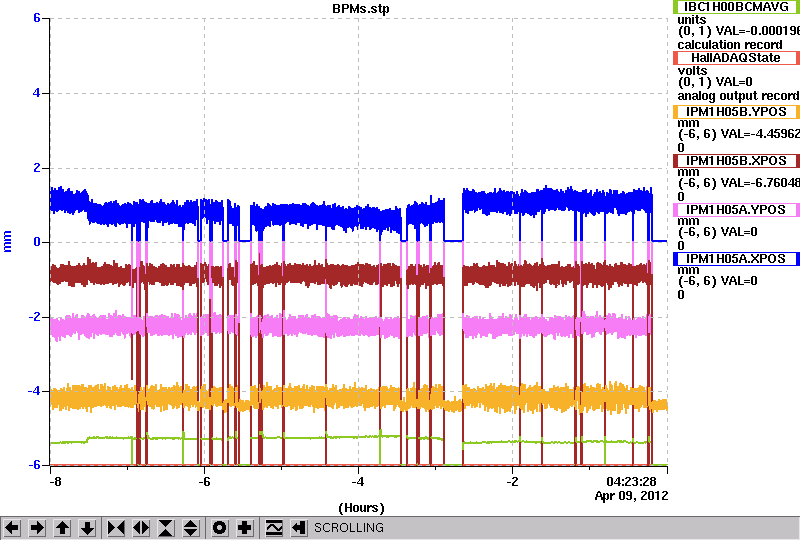Click the (Hours) x-axis label
Screen dimensions: 800x540
coord(361,508)
